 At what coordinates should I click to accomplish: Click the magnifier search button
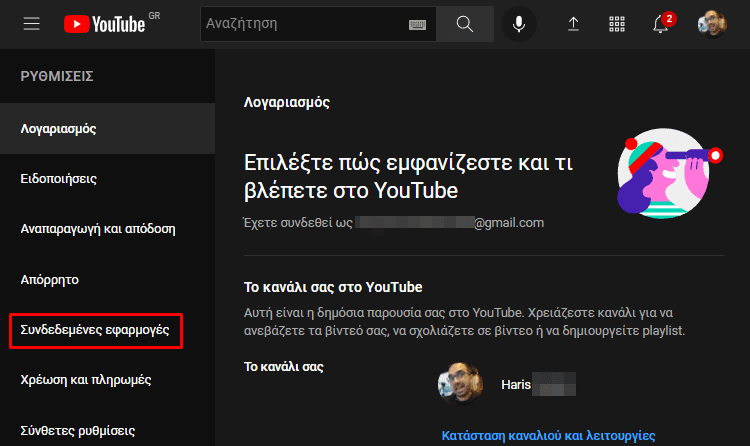pos(464,23)
